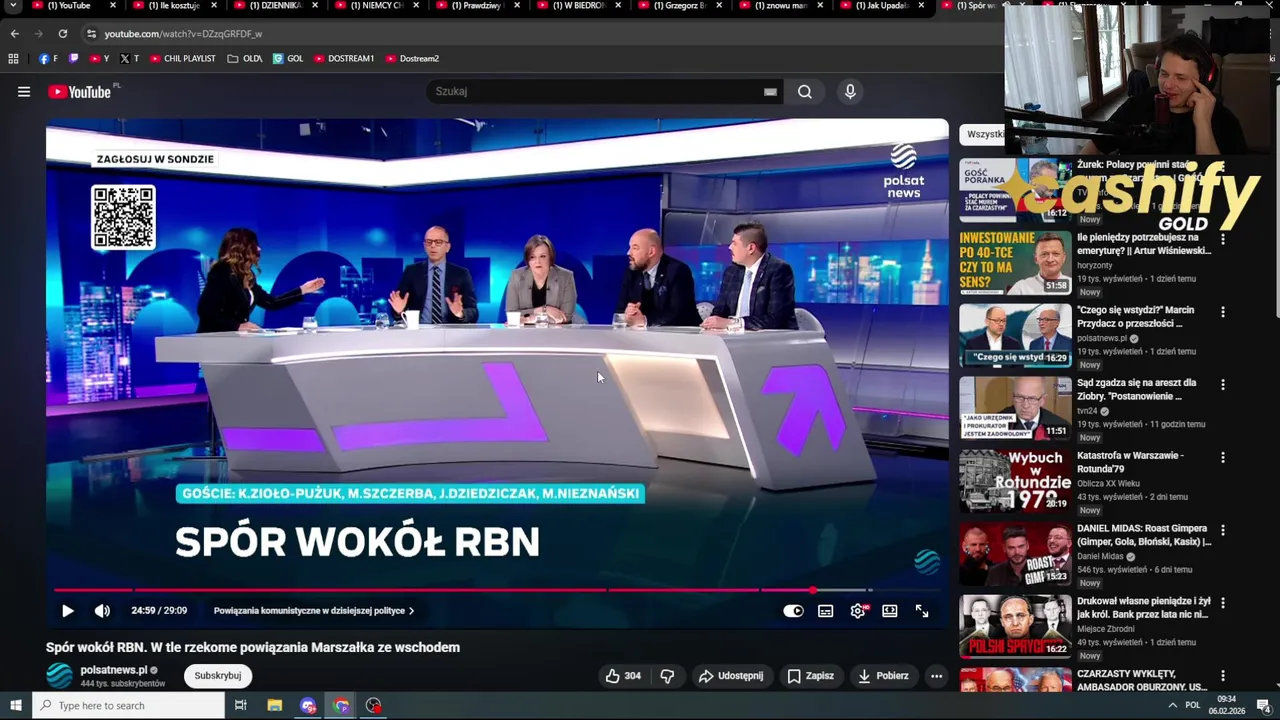Open options menu for 'Drukował własne pieniądze' video
The height and width of the screenshot is (720, 1280).
point(1222,604)
